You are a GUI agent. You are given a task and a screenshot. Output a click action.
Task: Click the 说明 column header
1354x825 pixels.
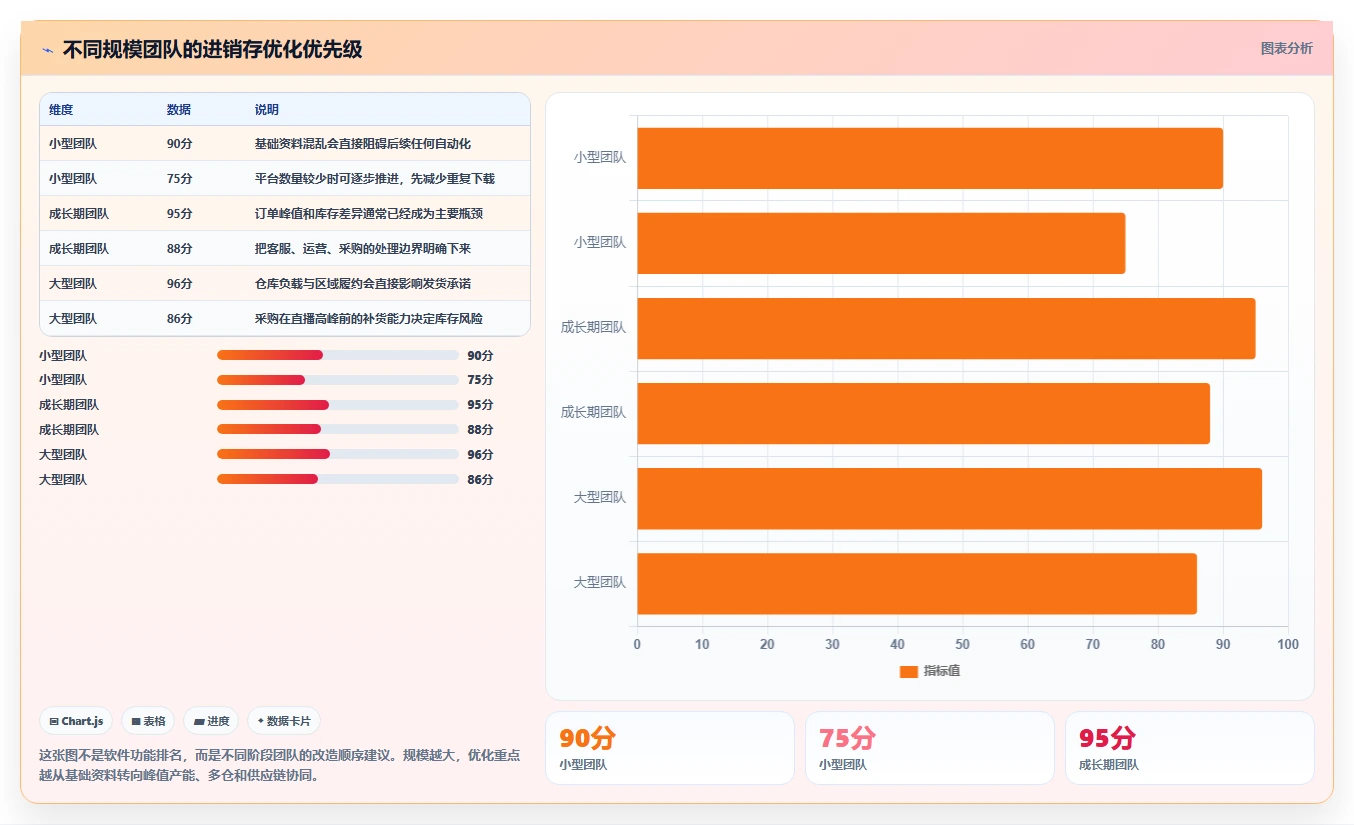coord(267,110)
